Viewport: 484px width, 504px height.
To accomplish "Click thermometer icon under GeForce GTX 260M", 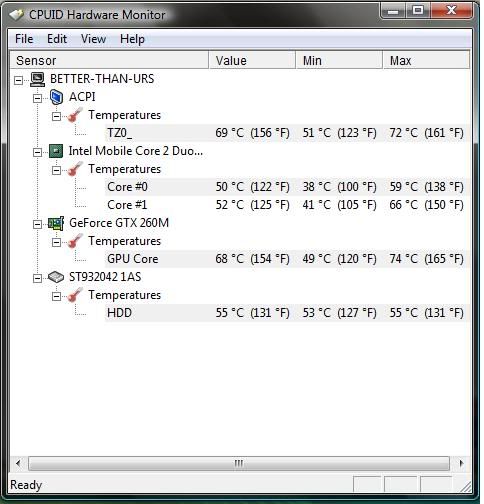I will pos(75,241).
